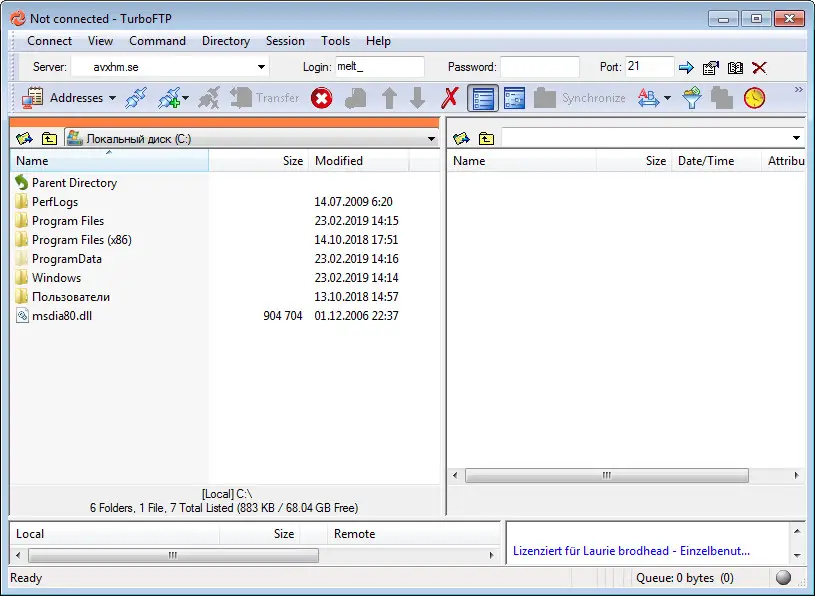Screen dimensions: 815x596
Task: Click the local pane browse folder icon
Action: click(24, 139)
